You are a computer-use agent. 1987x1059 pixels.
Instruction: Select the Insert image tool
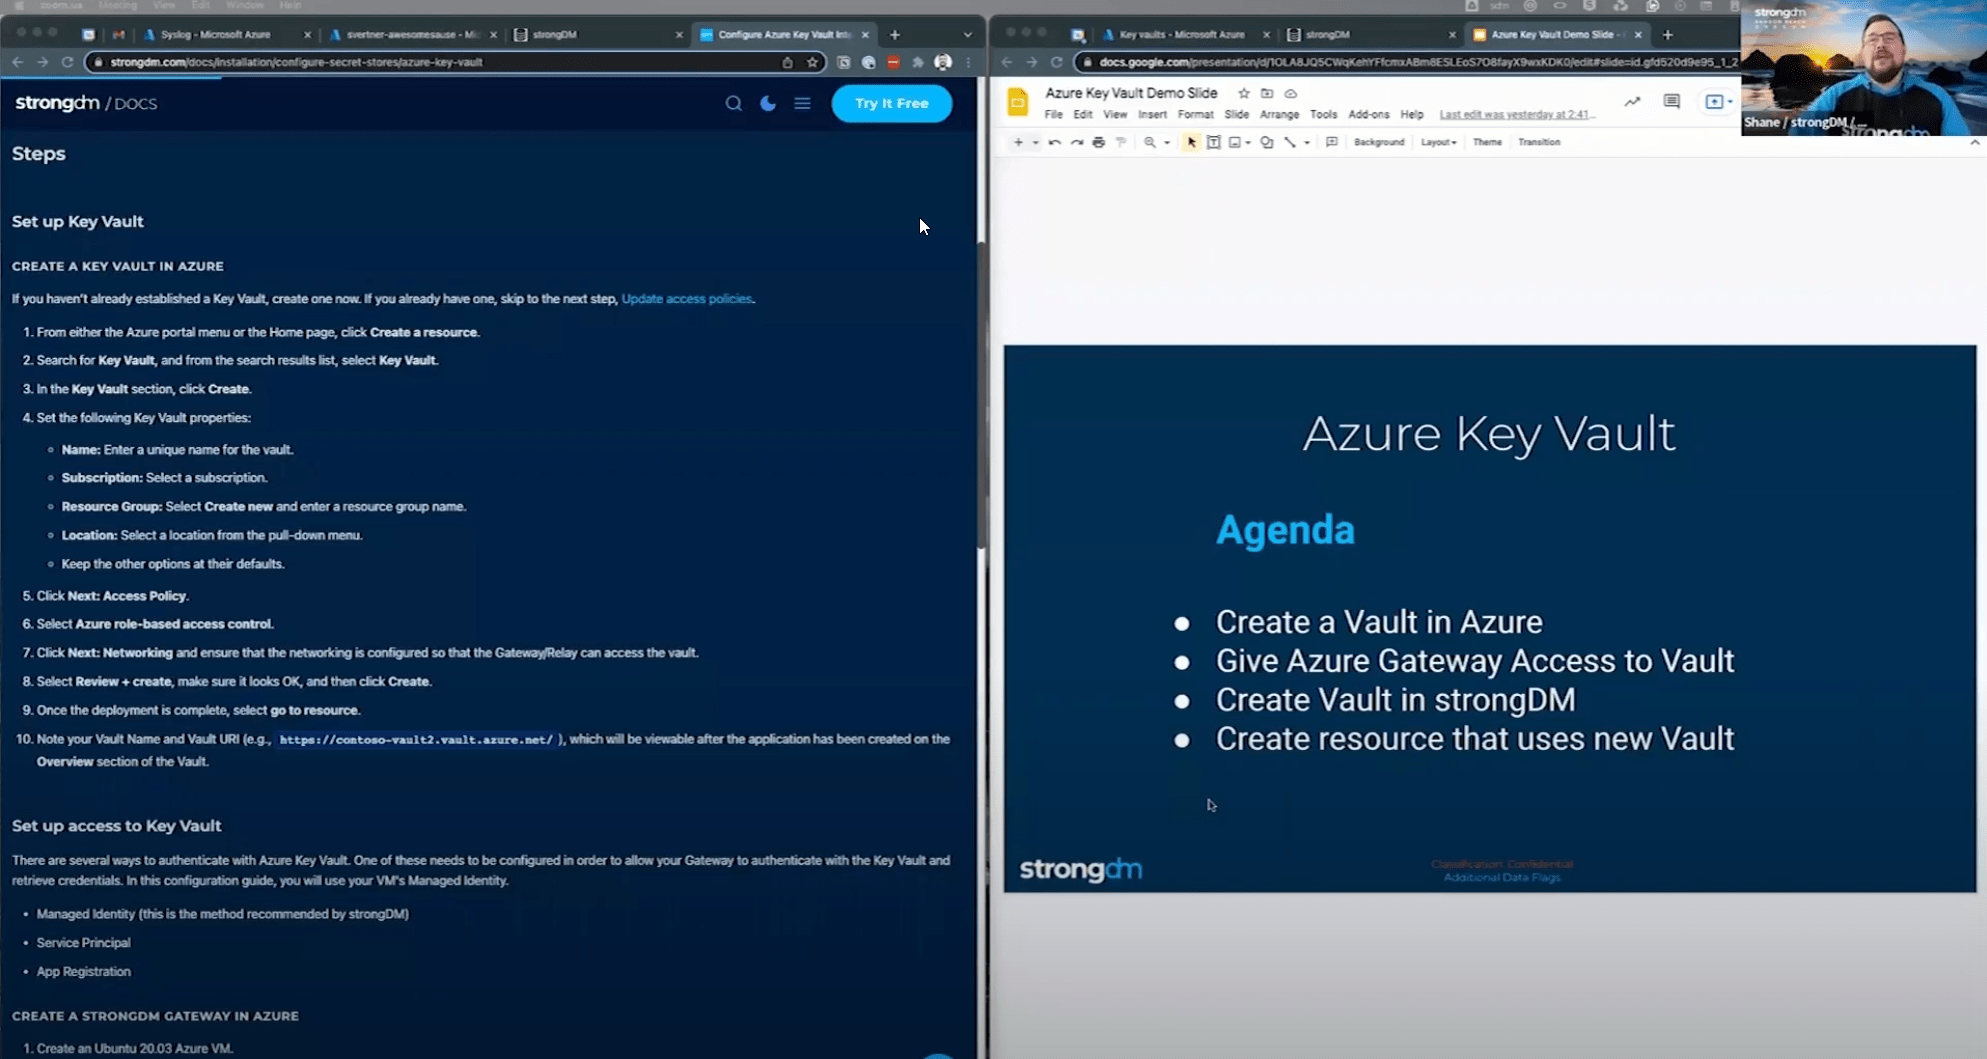(1236, 142)
